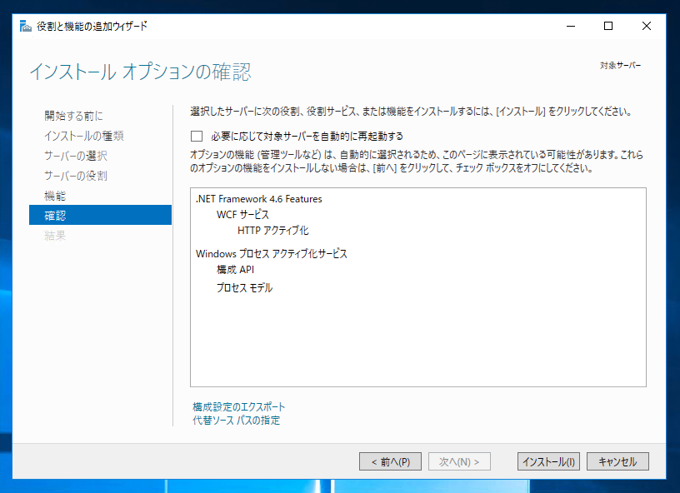Cancel the wizard with キャンセル button
Viewport: 680px width, 493px height.
[618, 462]
